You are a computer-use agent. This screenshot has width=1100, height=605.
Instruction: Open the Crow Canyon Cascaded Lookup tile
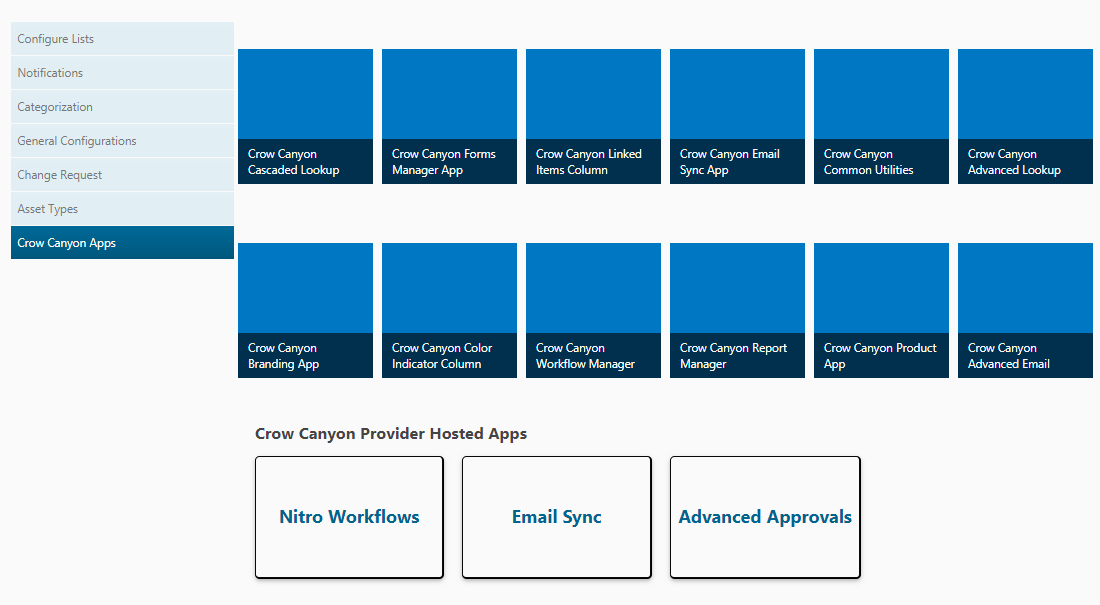[x=305, y=117]
